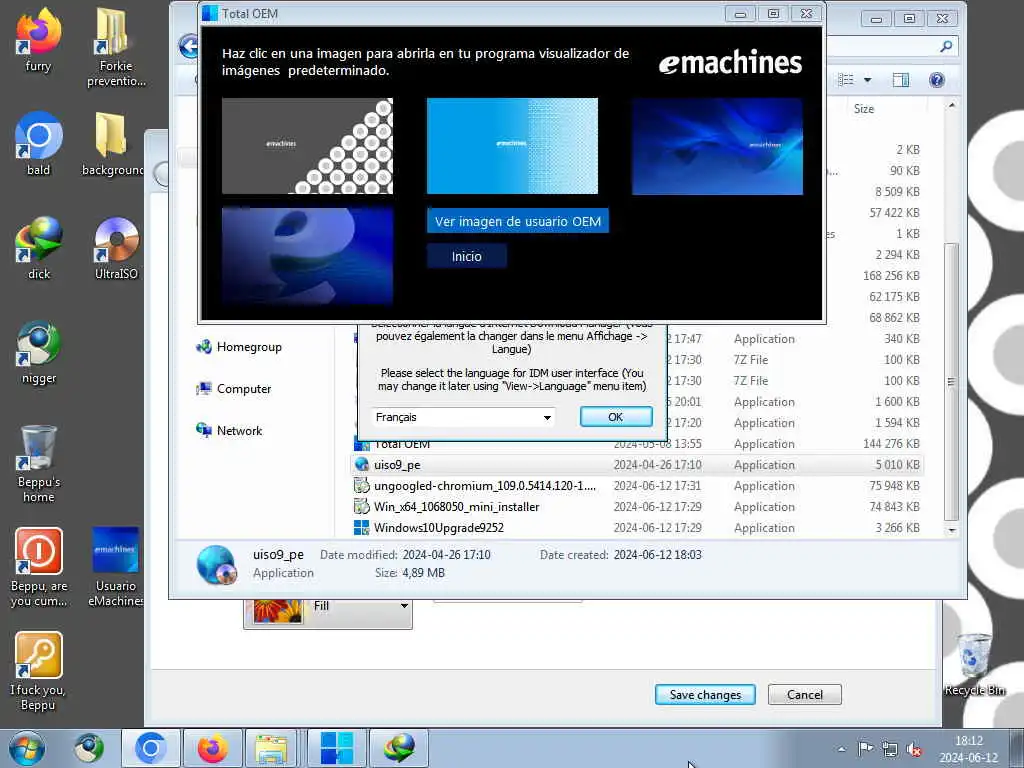Open Firefox from the taskbar

[212, 748]
